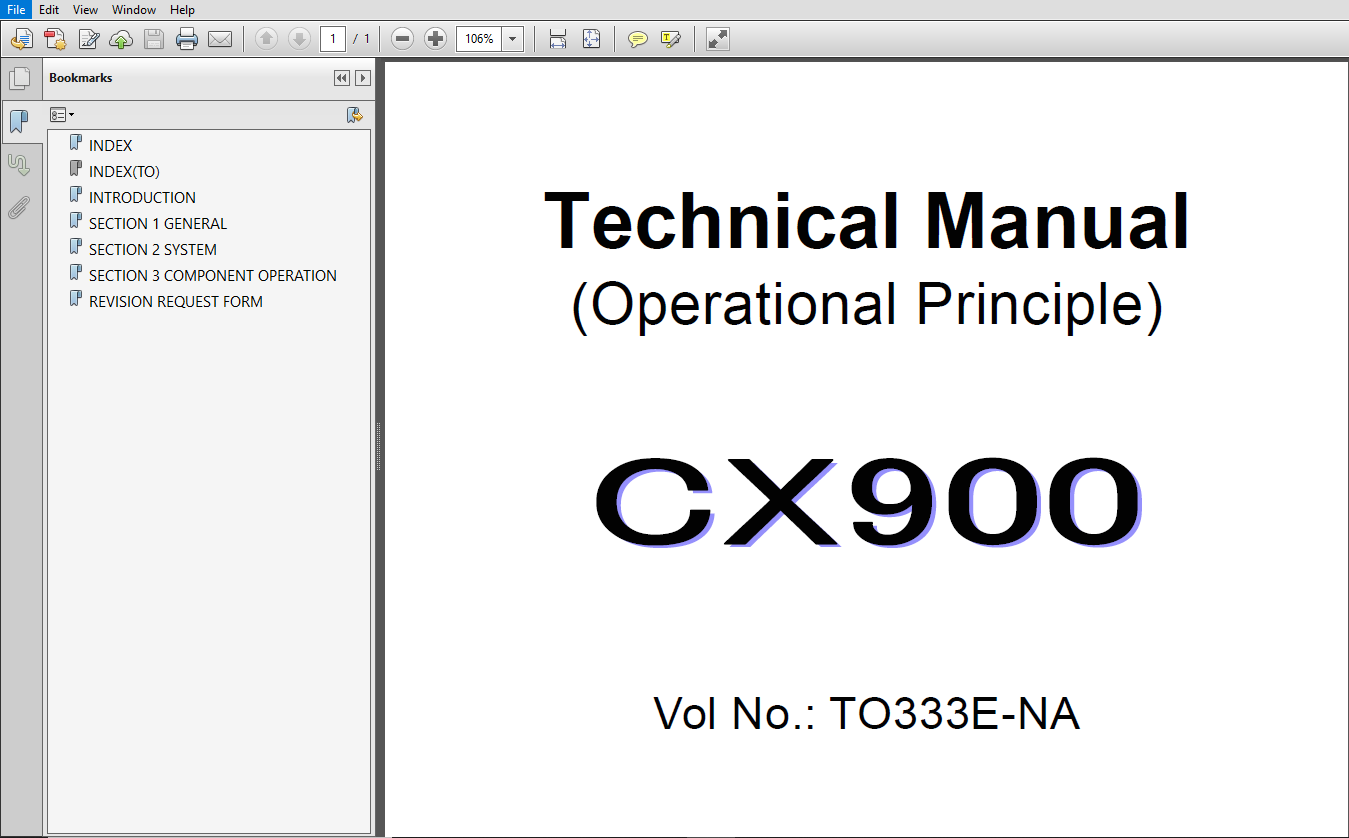The height and width of the screenshot is (838, 1349).
Task: Click the Edit/Sign document icon
Action: coord(88,39)
